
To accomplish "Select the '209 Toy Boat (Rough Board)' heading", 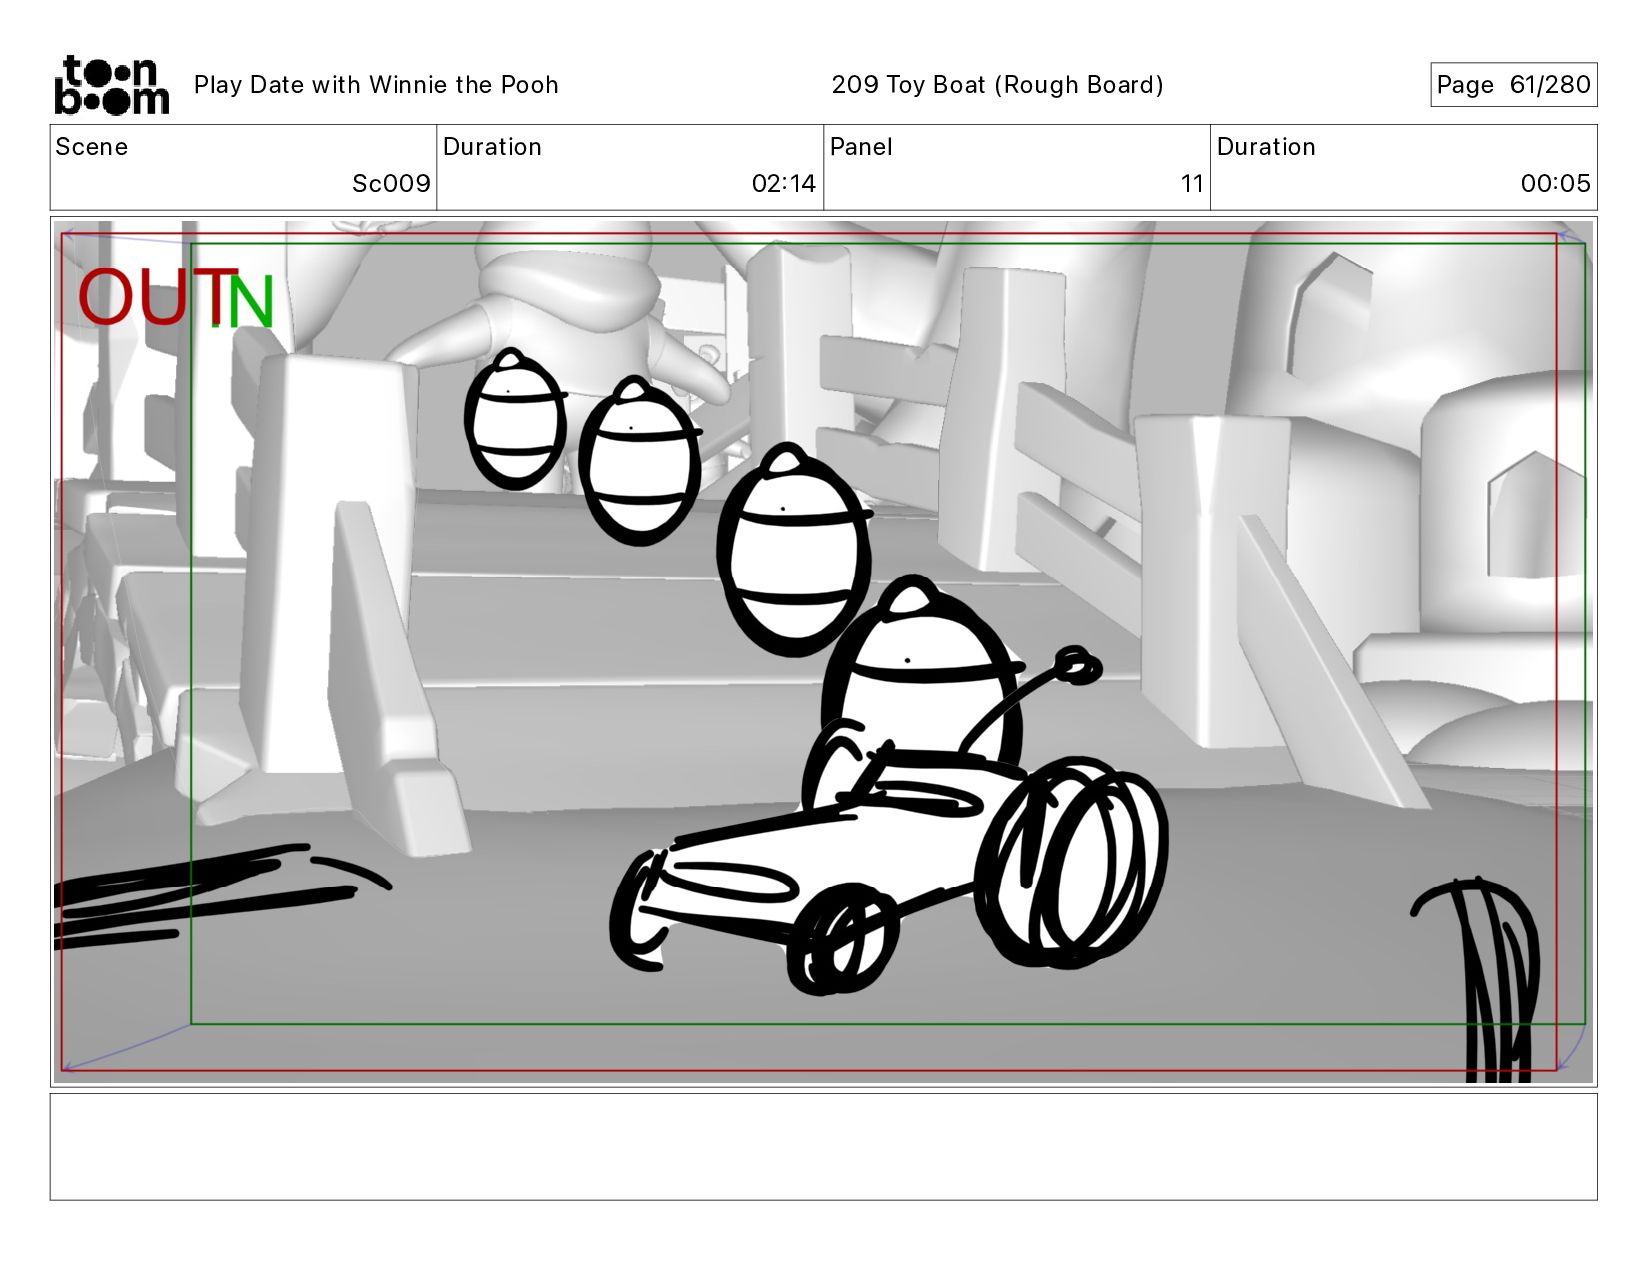I will click(x=997, y=85).
